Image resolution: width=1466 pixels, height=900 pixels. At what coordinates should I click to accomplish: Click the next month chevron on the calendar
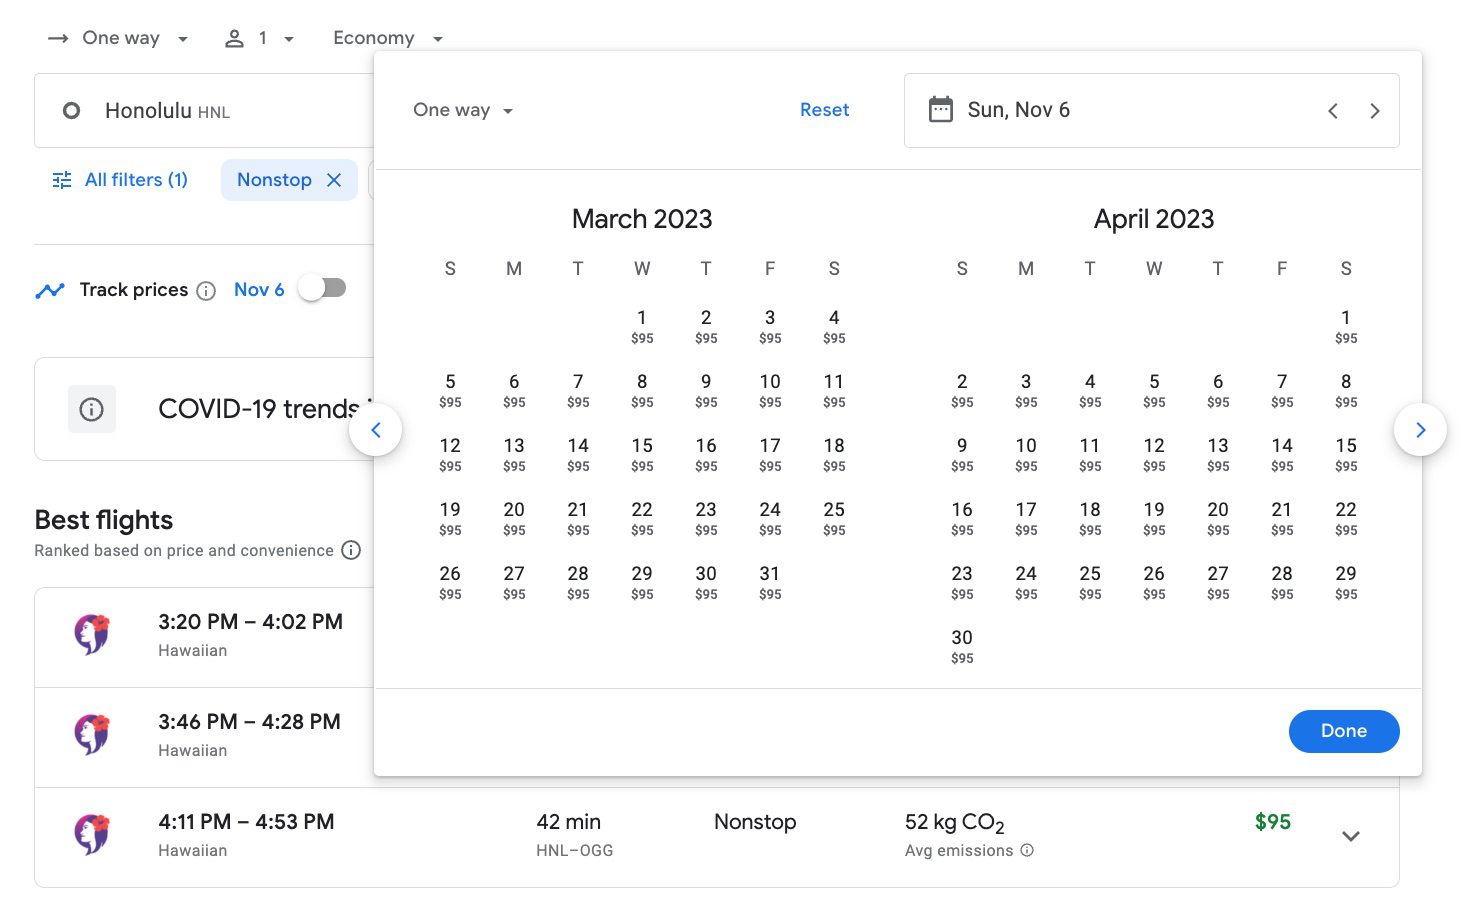pos(1420,430)
